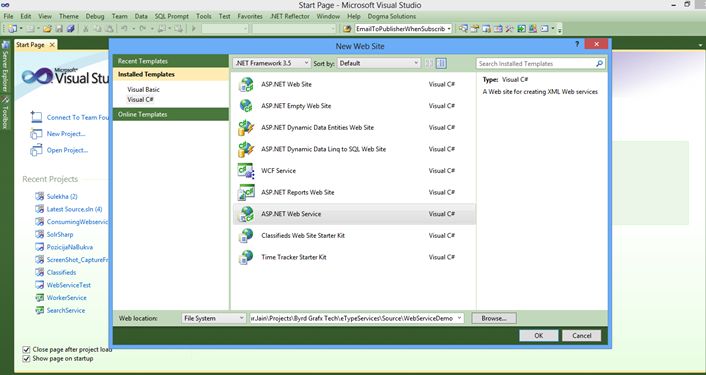Viewport: 706px width, 375px height.
Task: Click the Find in Files icon beside the search combo
Action: (x=347, y=29)
